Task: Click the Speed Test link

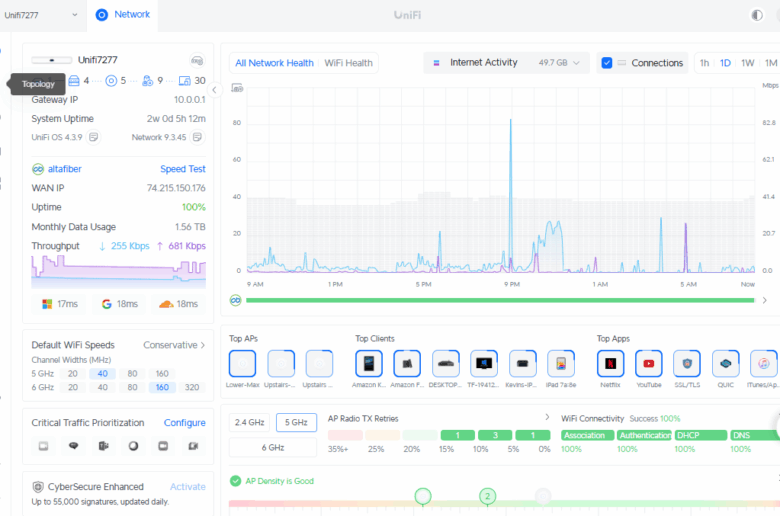Action: pos(183,169)
